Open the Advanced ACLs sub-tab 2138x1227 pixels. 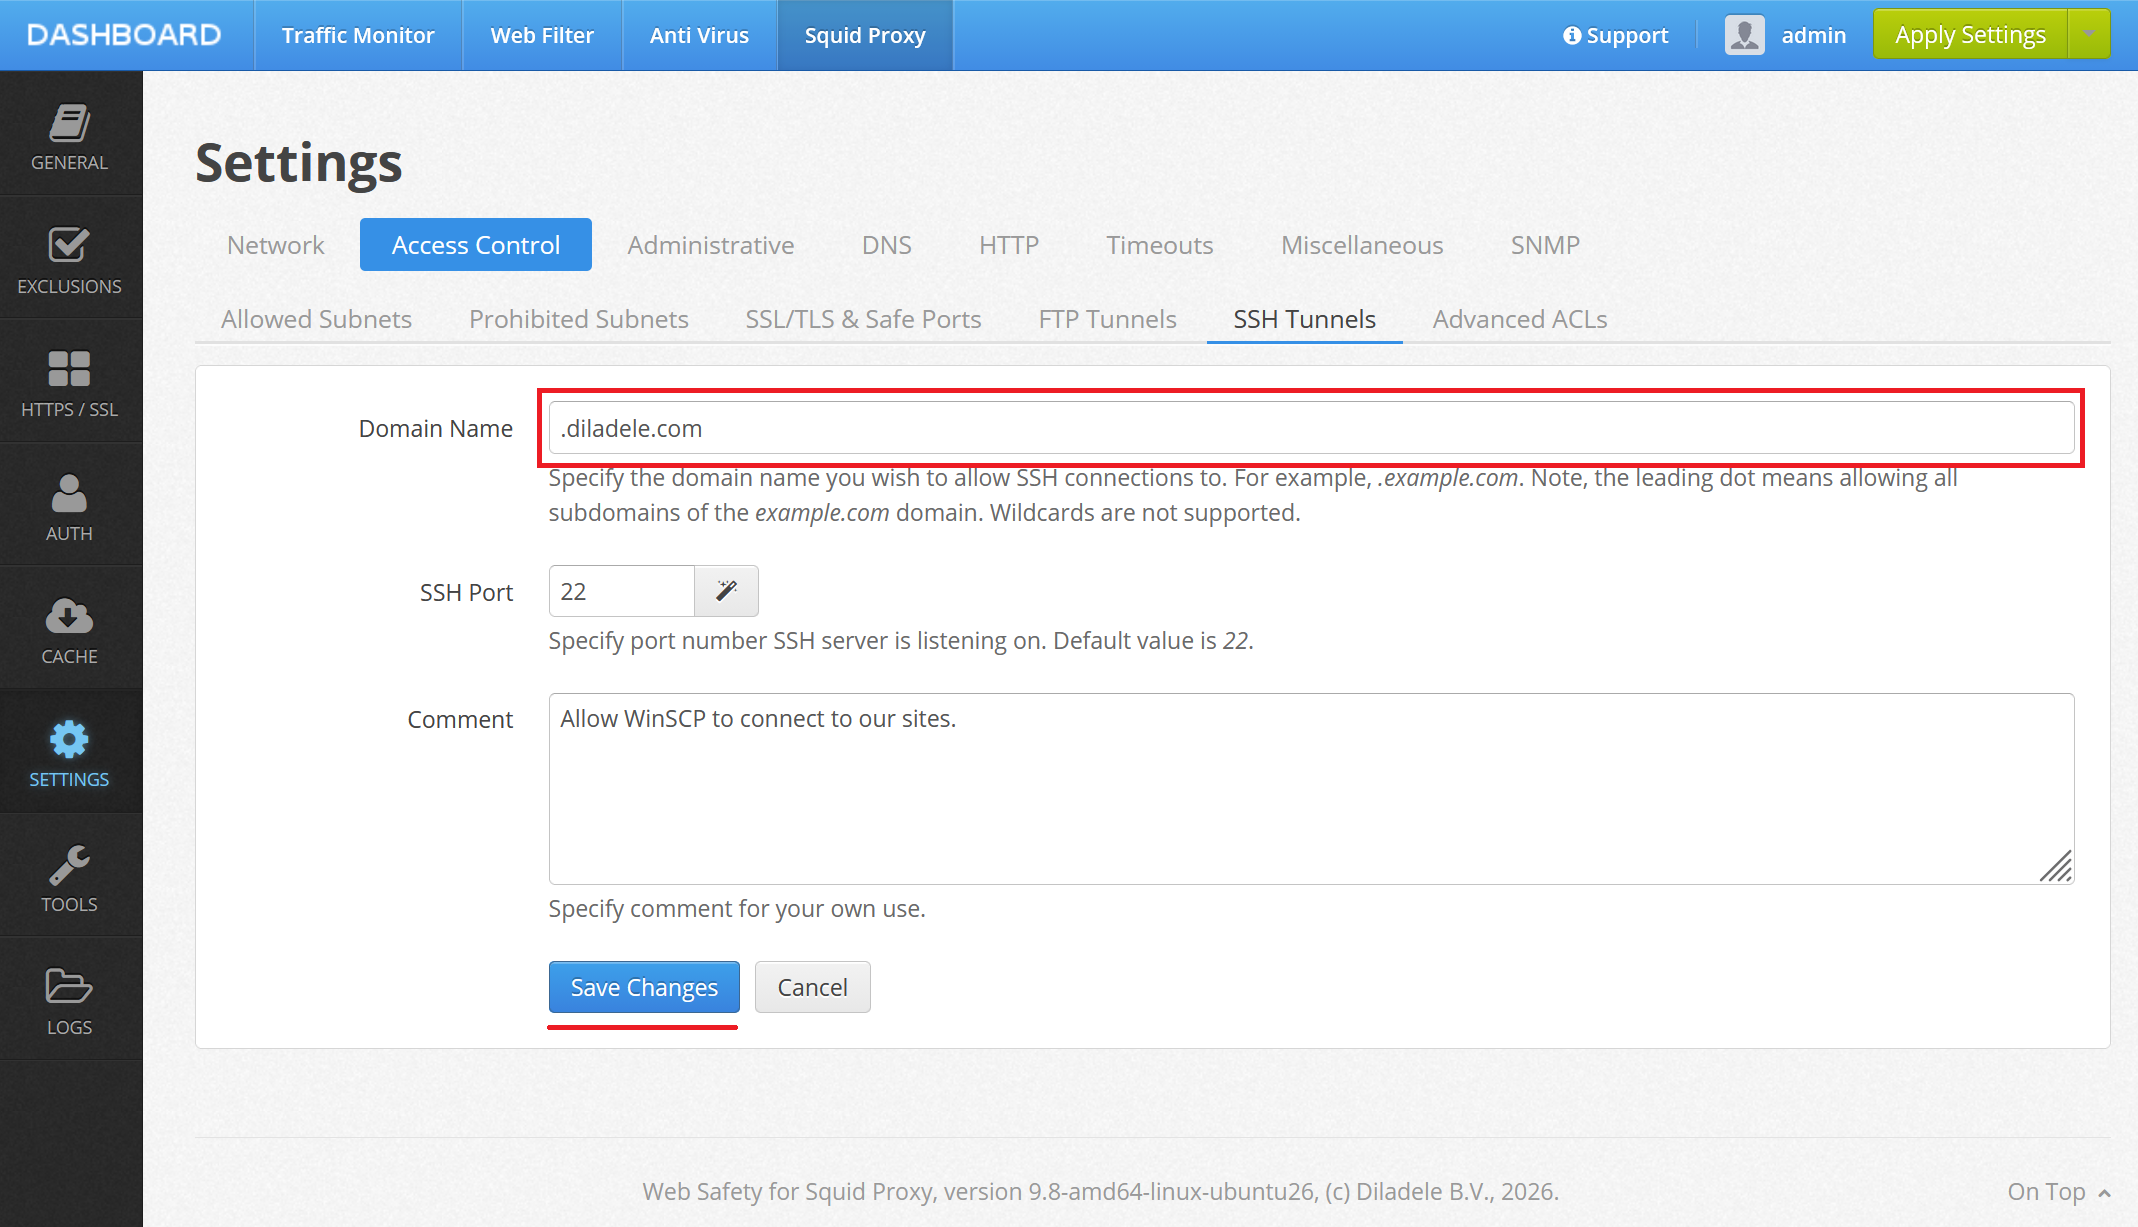coord(1520,319)
